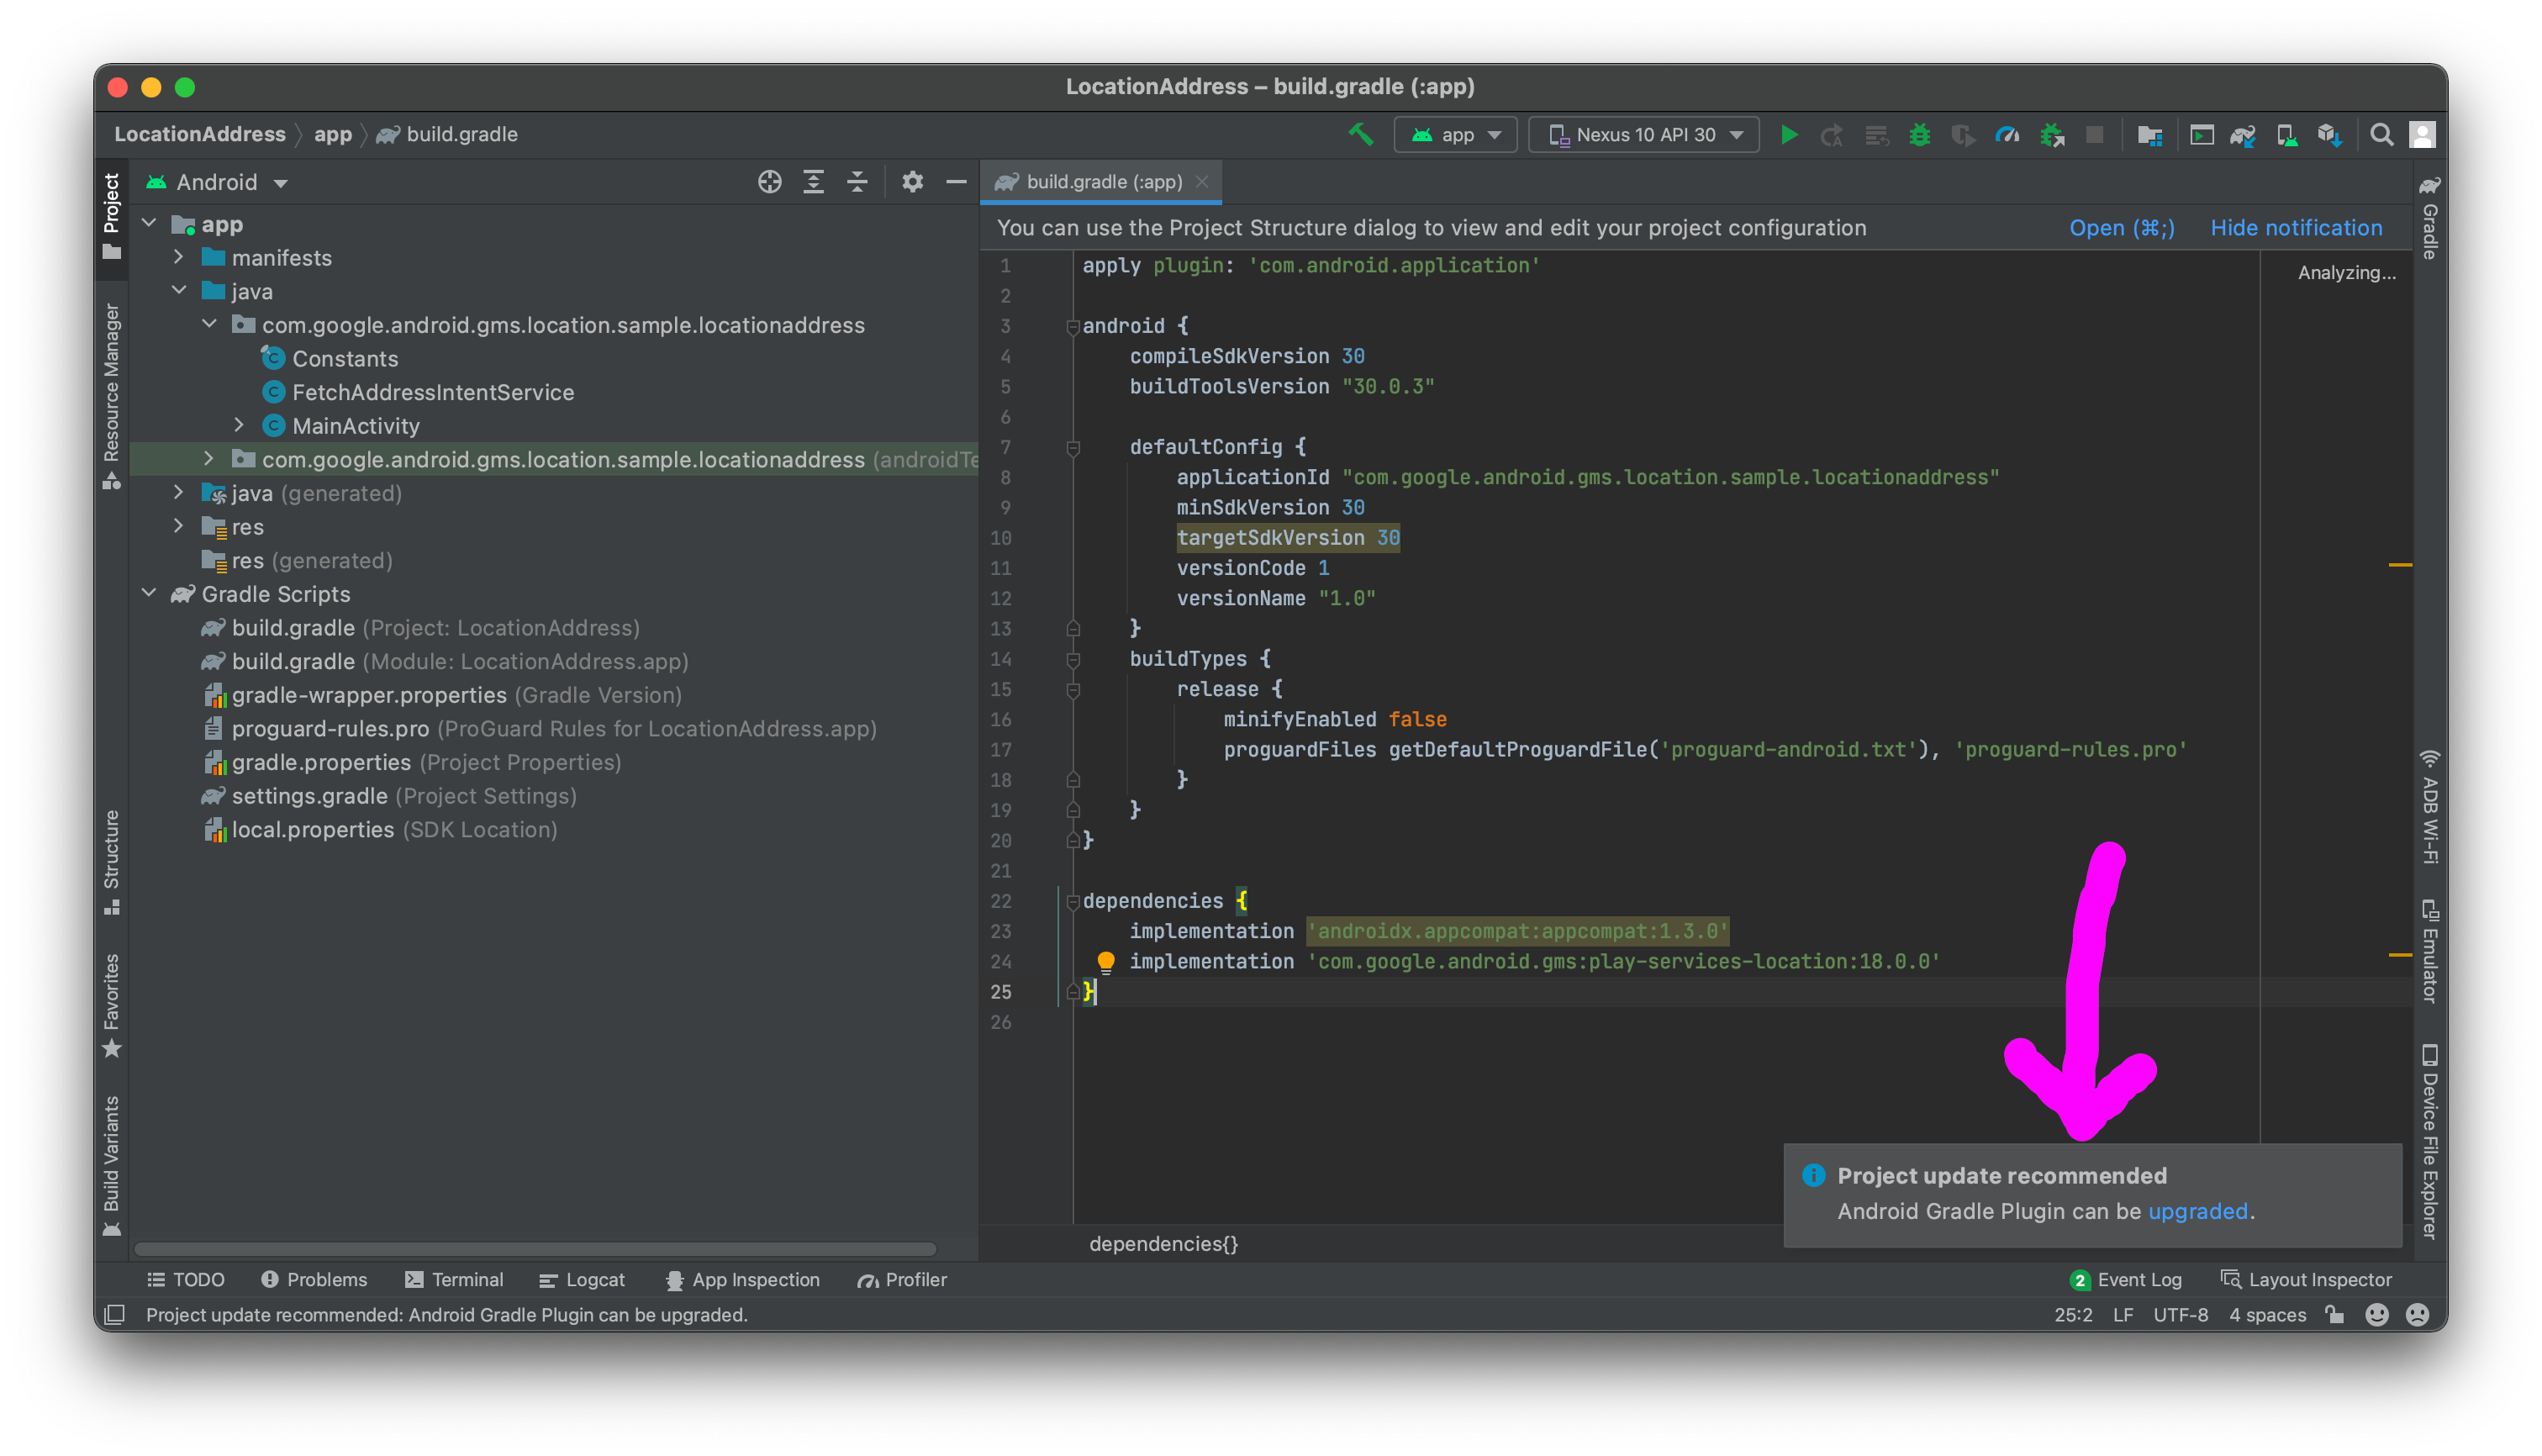Click the upgraded link in notification

(x=2198, y=1211)
